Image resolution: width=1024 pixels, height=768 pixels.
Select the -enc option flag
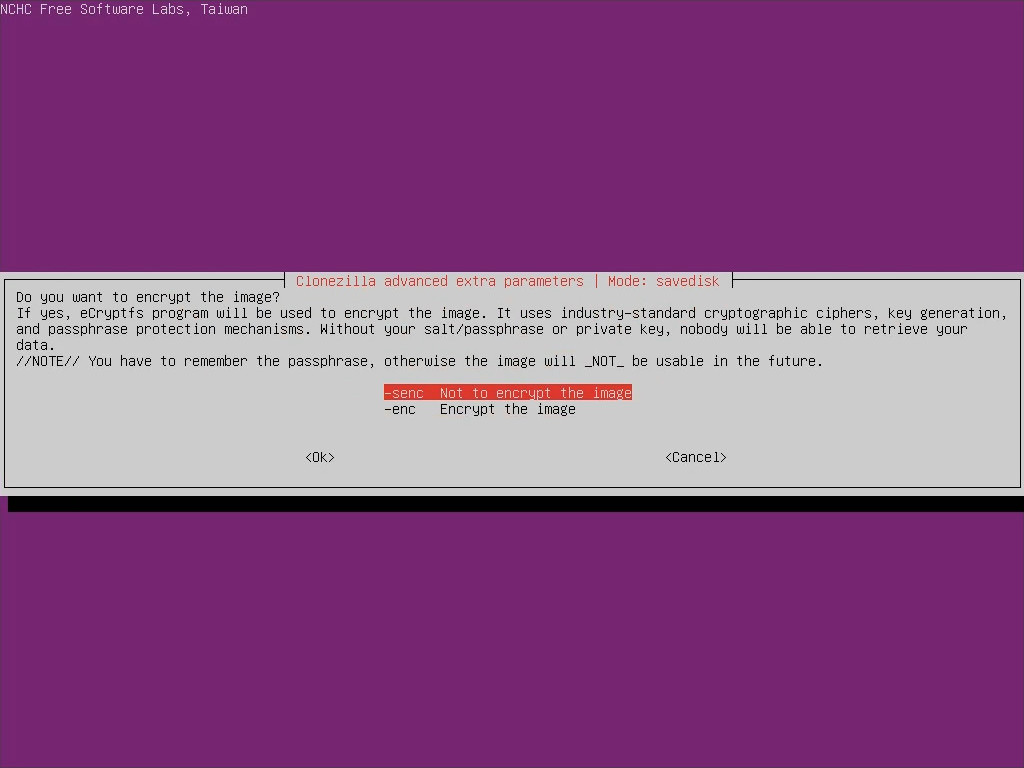click(x=400, y=409)
